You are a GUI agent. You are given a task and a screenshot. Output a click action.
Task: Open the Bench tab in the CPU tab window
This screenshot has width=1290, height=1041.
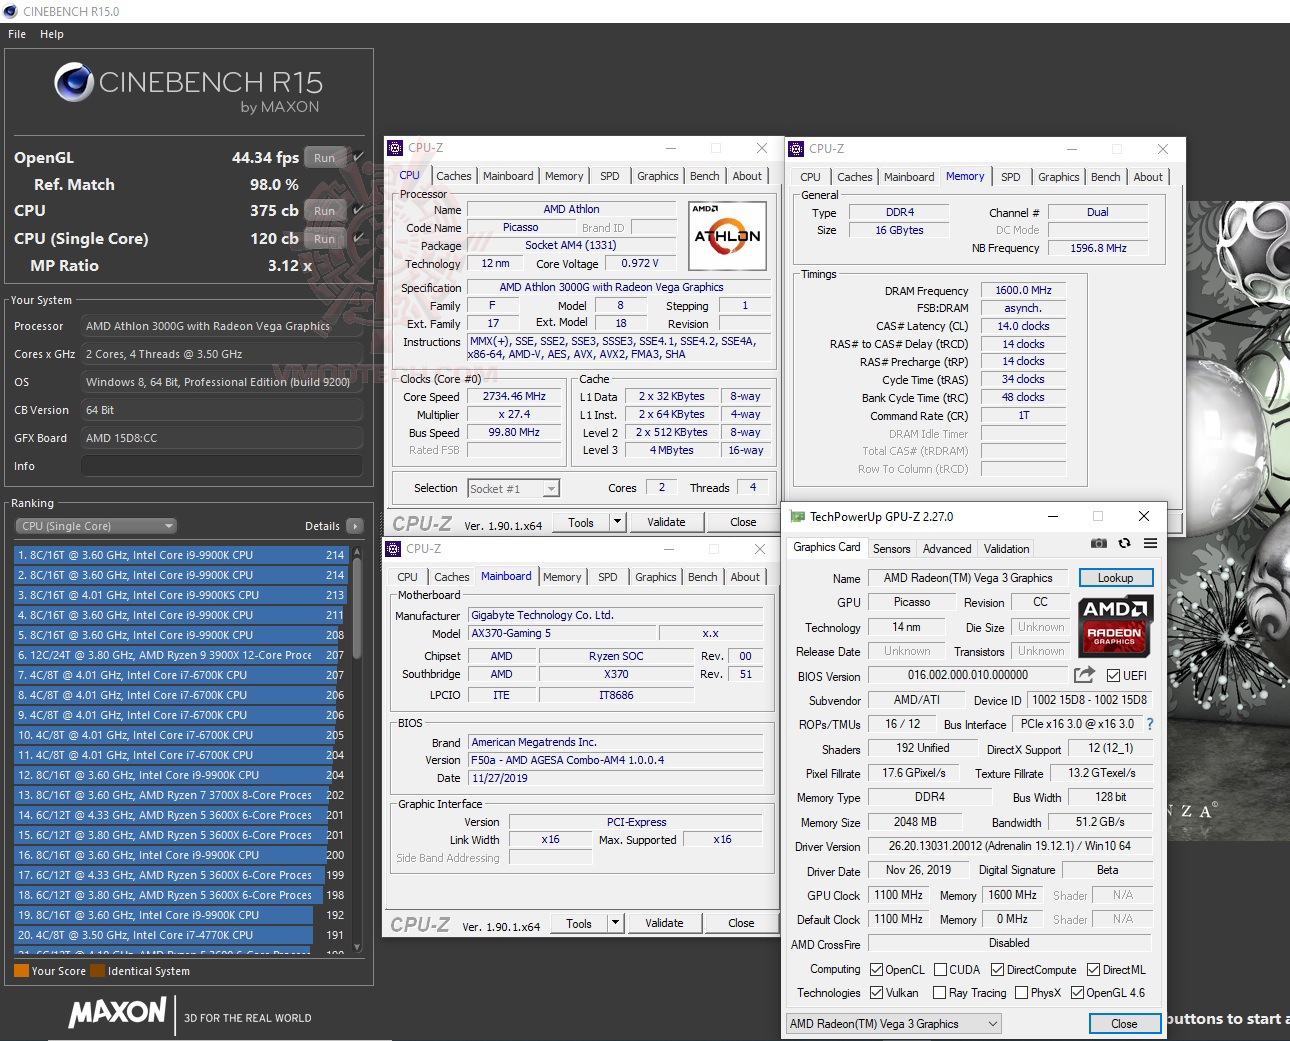(x=705, y=176)
